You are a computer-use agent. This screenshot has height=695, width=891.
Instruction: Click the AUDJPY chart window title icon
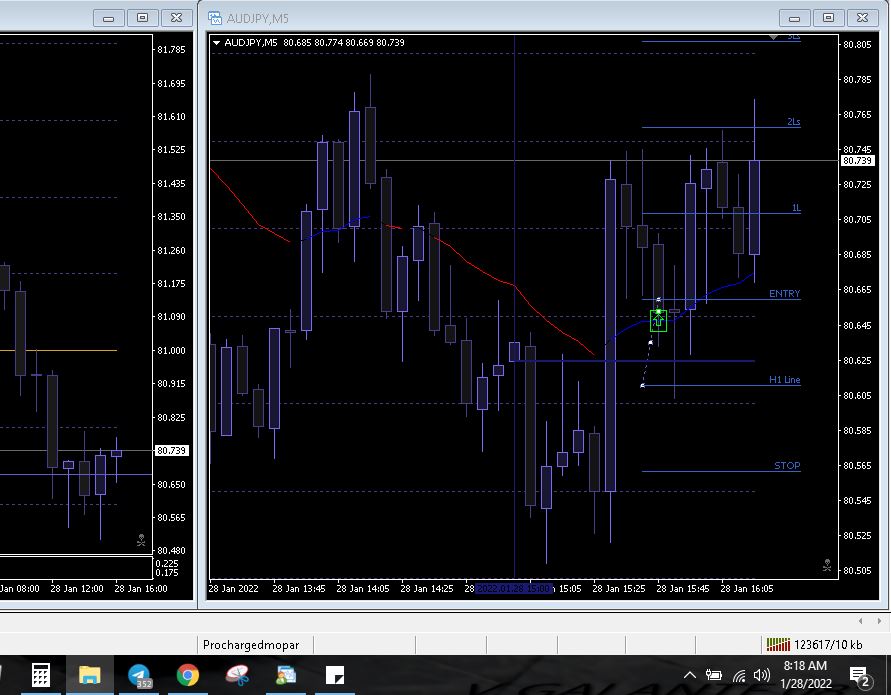214,17
